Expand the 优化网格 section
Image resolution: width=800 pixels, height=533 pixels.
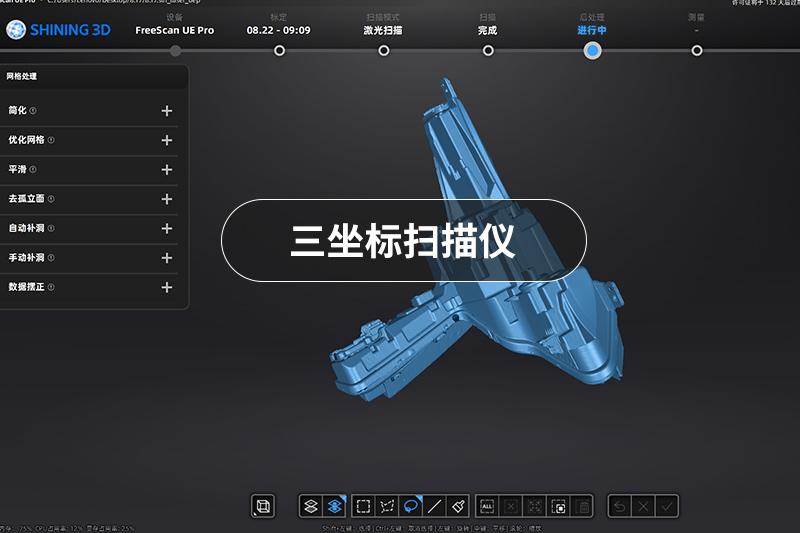point(167,141)
